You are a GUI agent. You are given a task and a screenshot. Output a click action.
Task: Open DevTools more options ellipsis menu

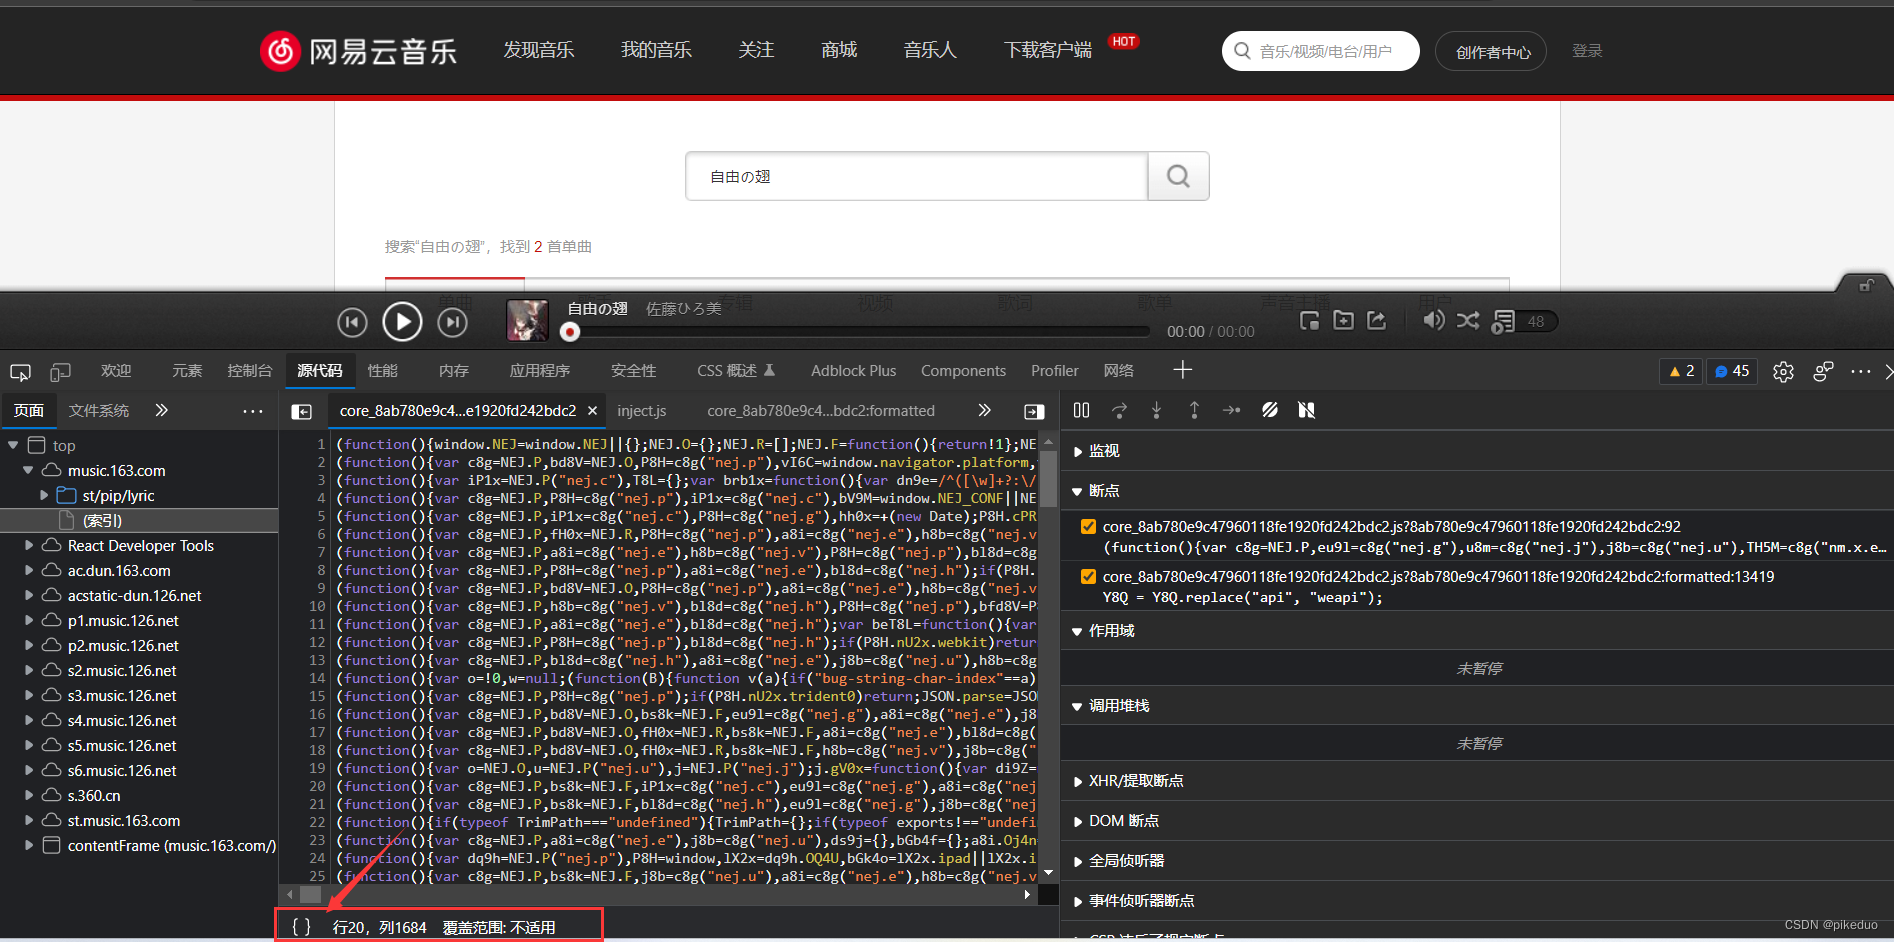pos(1860,371)
